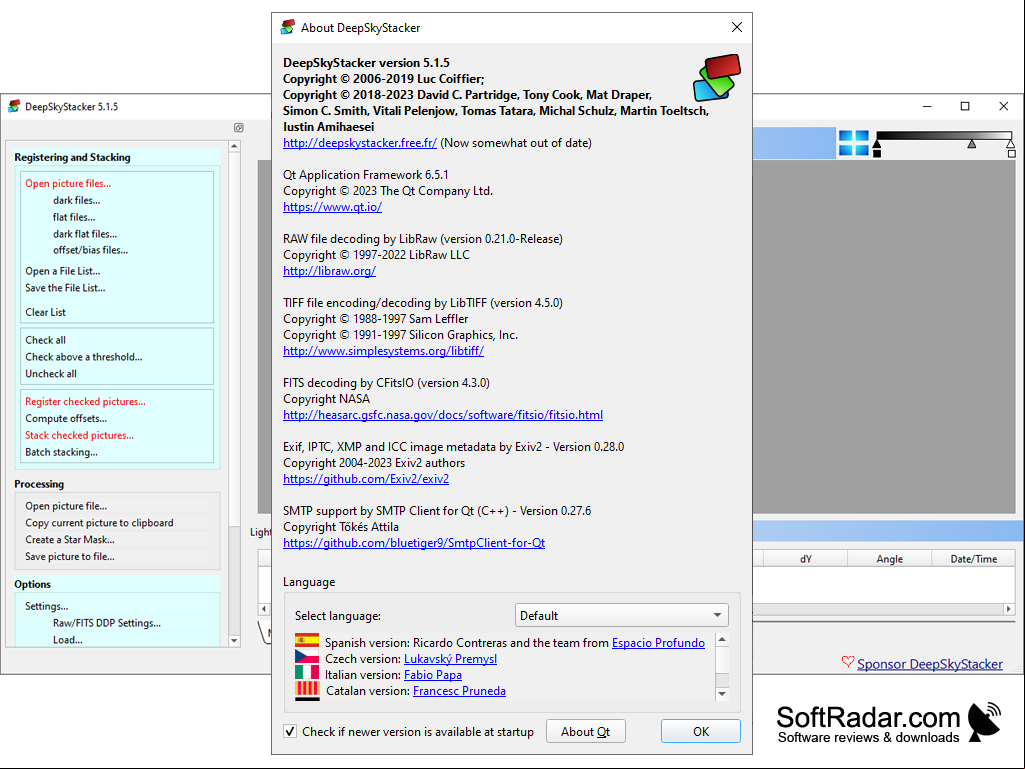This screenshot has height=769, width=1025.
Task: Click file list horizontal scroll right arrow
Action: [1009, 609]
